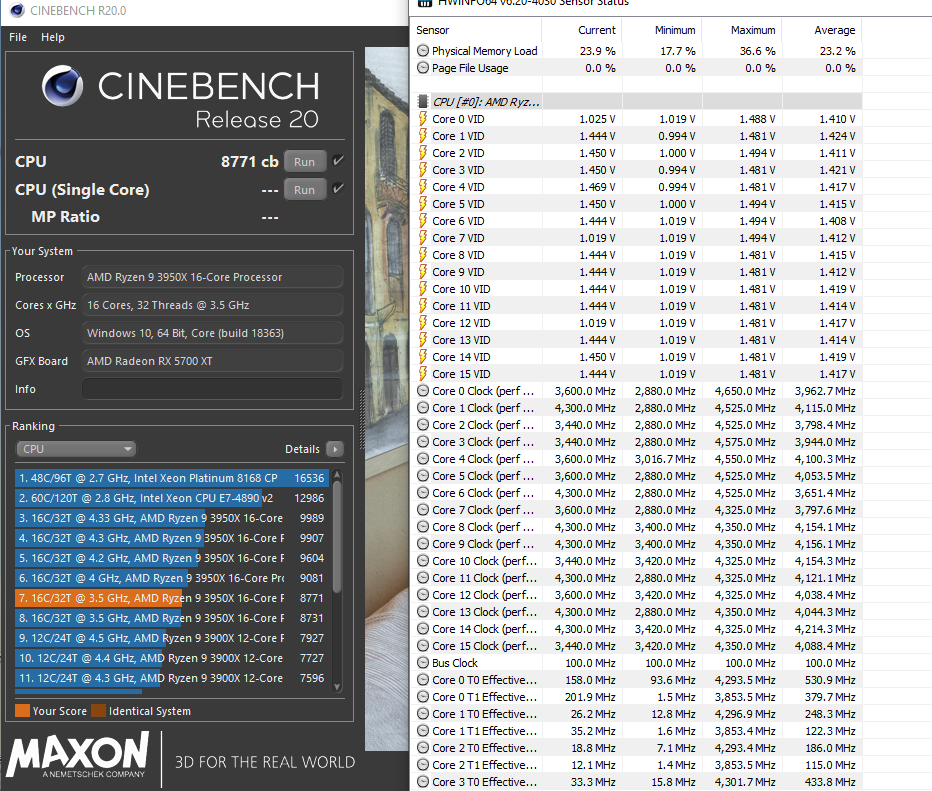Click the Cores x GHz field
The width and height of the screenshot is (932, 791).
(x=212, y=305)
